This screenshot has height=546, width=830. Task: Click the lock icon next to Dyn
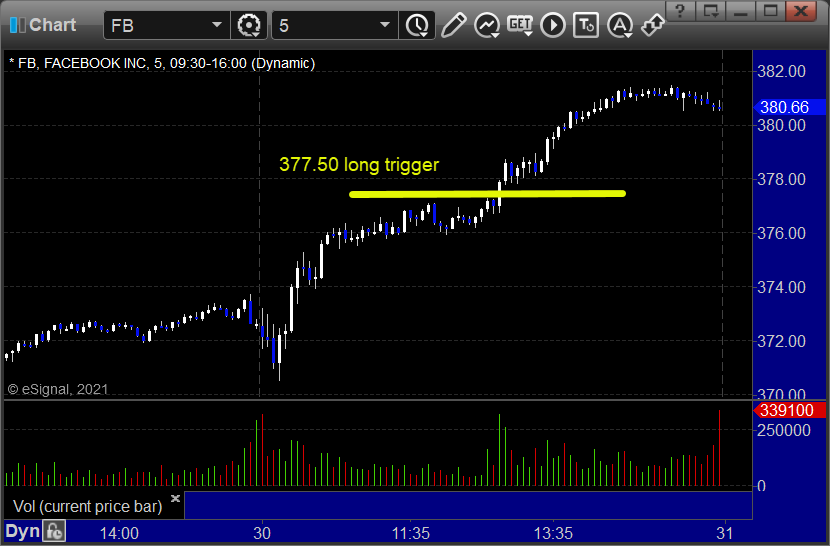pos(54,531)
